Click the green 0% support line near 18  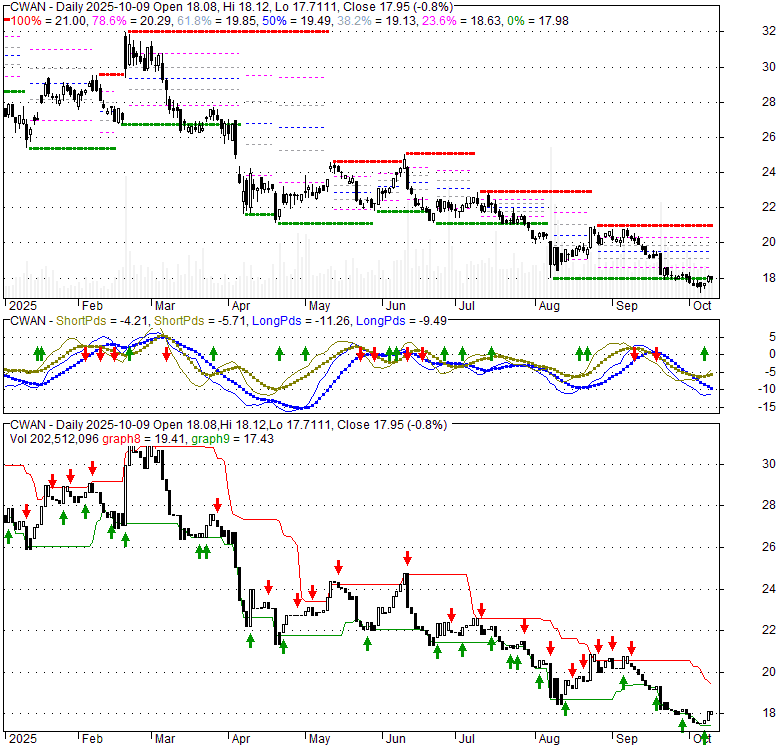pyautogui.click(x=632, y=279)
